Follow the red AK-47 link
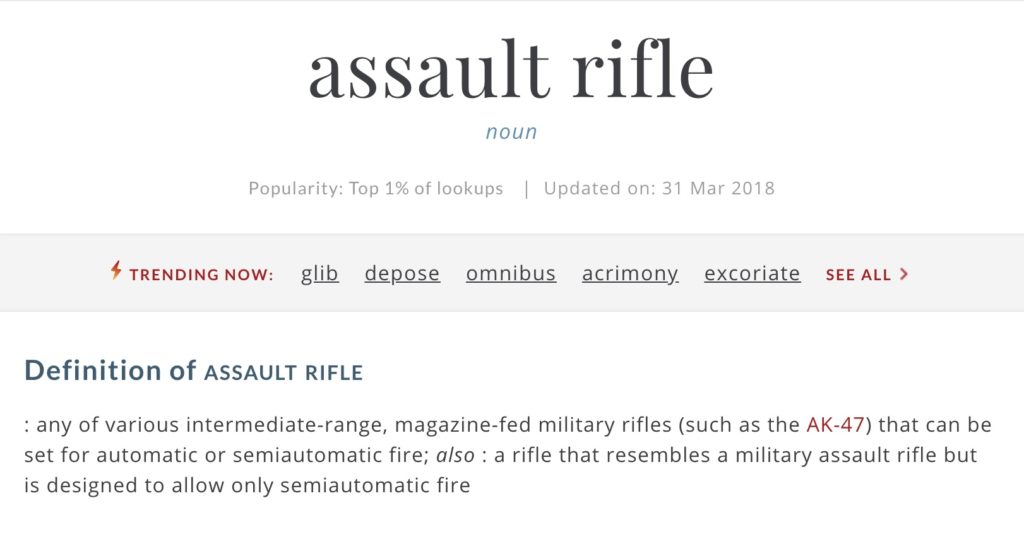Screen dimensions: 1024x539 coord(835,425)
